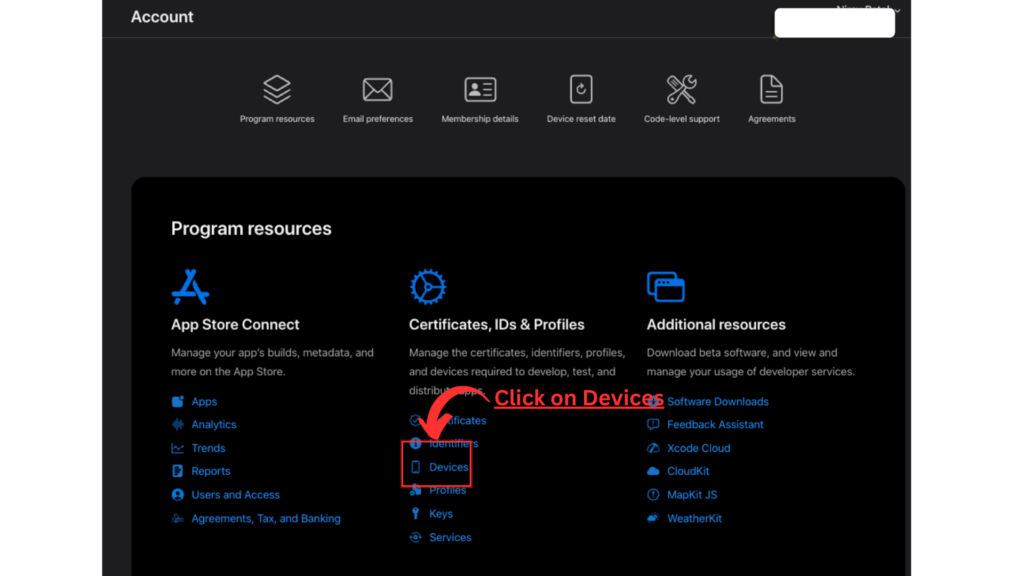1024x576 pixels.
Task: Click the Program resources stacked layers icon
Action: [277, 90]
